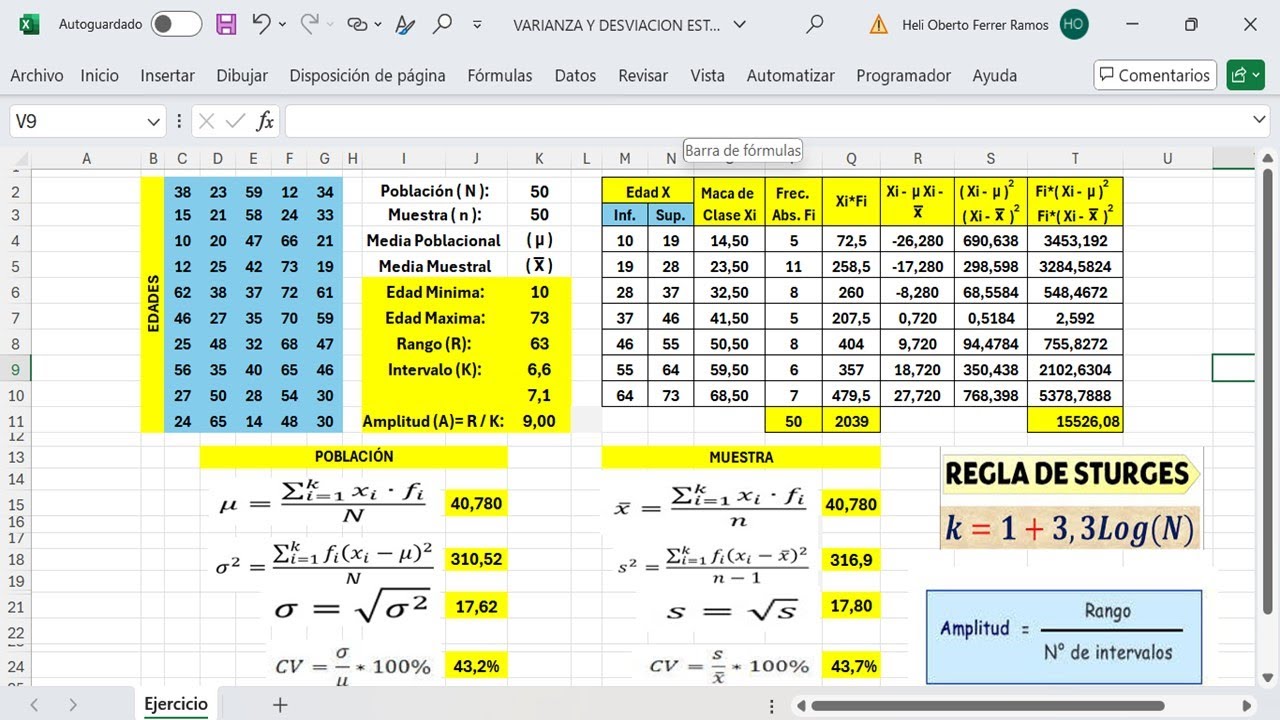The image size is (1280, 720).
Task: Open the Automatizar ribbon tab
Action: click(791, 75)
